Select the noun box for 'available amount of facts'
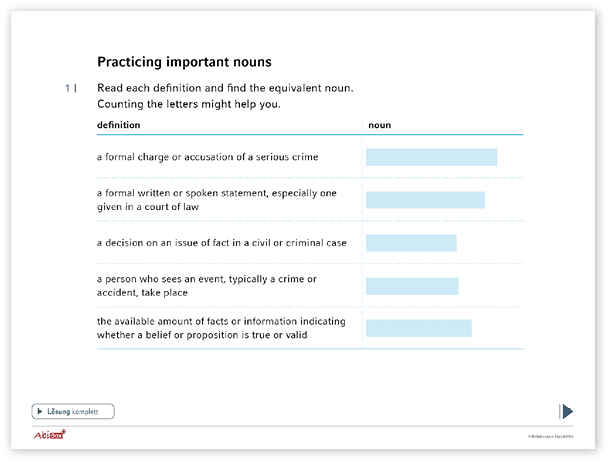This screenshot has width=609, height=463. tap(418, 328)
